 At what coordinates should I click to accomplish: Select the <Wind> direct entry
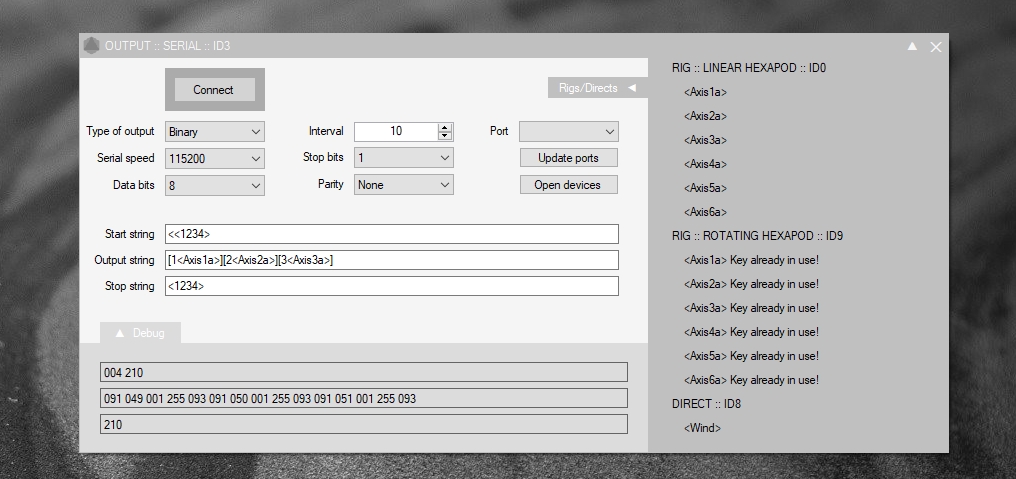702,428
